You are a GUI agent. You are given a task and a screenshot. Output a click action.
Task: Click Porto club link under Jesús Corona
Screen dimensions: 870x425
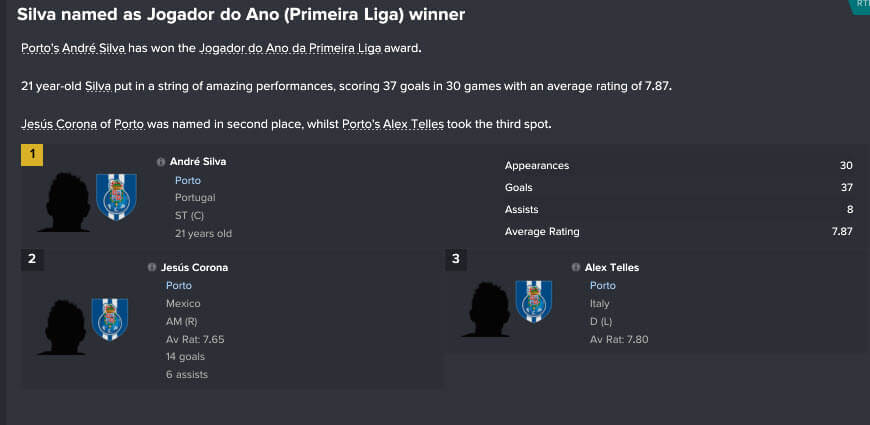pyautogui.click(x=179, y=285)
